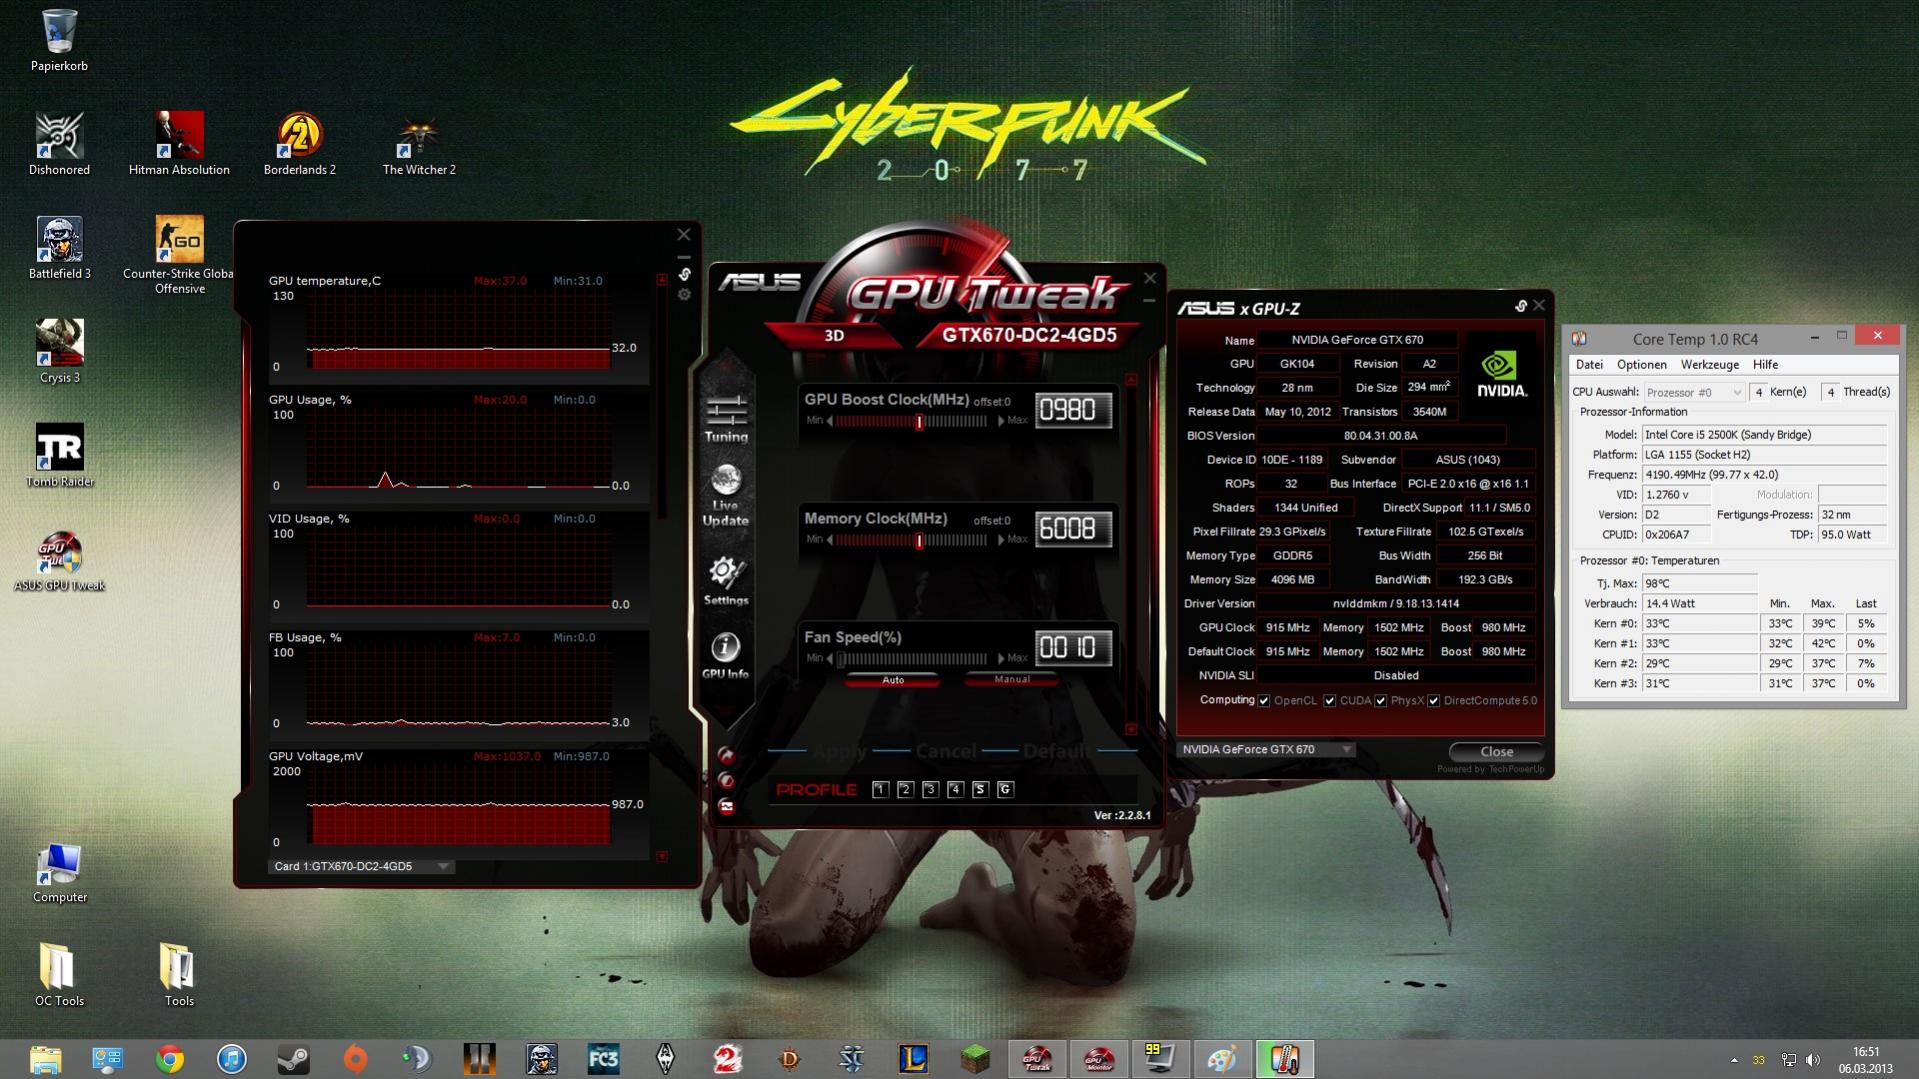Select profile 4 in GPU Tweak
This screenshot has height=1079, width=1919.
click(x=955, y=790)
